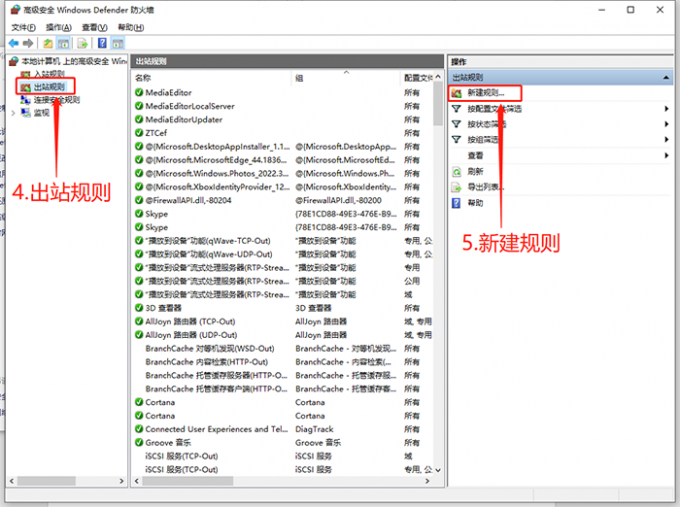Open the 查看(V) menu
Image resolution: width=680 pixels, height=507 pixels.
[95, 27]
